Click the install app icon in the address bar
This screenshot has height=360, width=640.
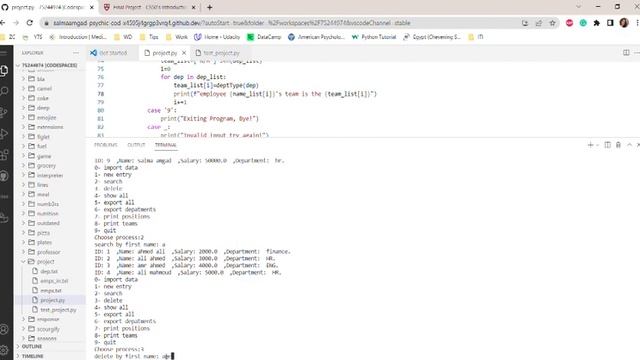(525, 23)
